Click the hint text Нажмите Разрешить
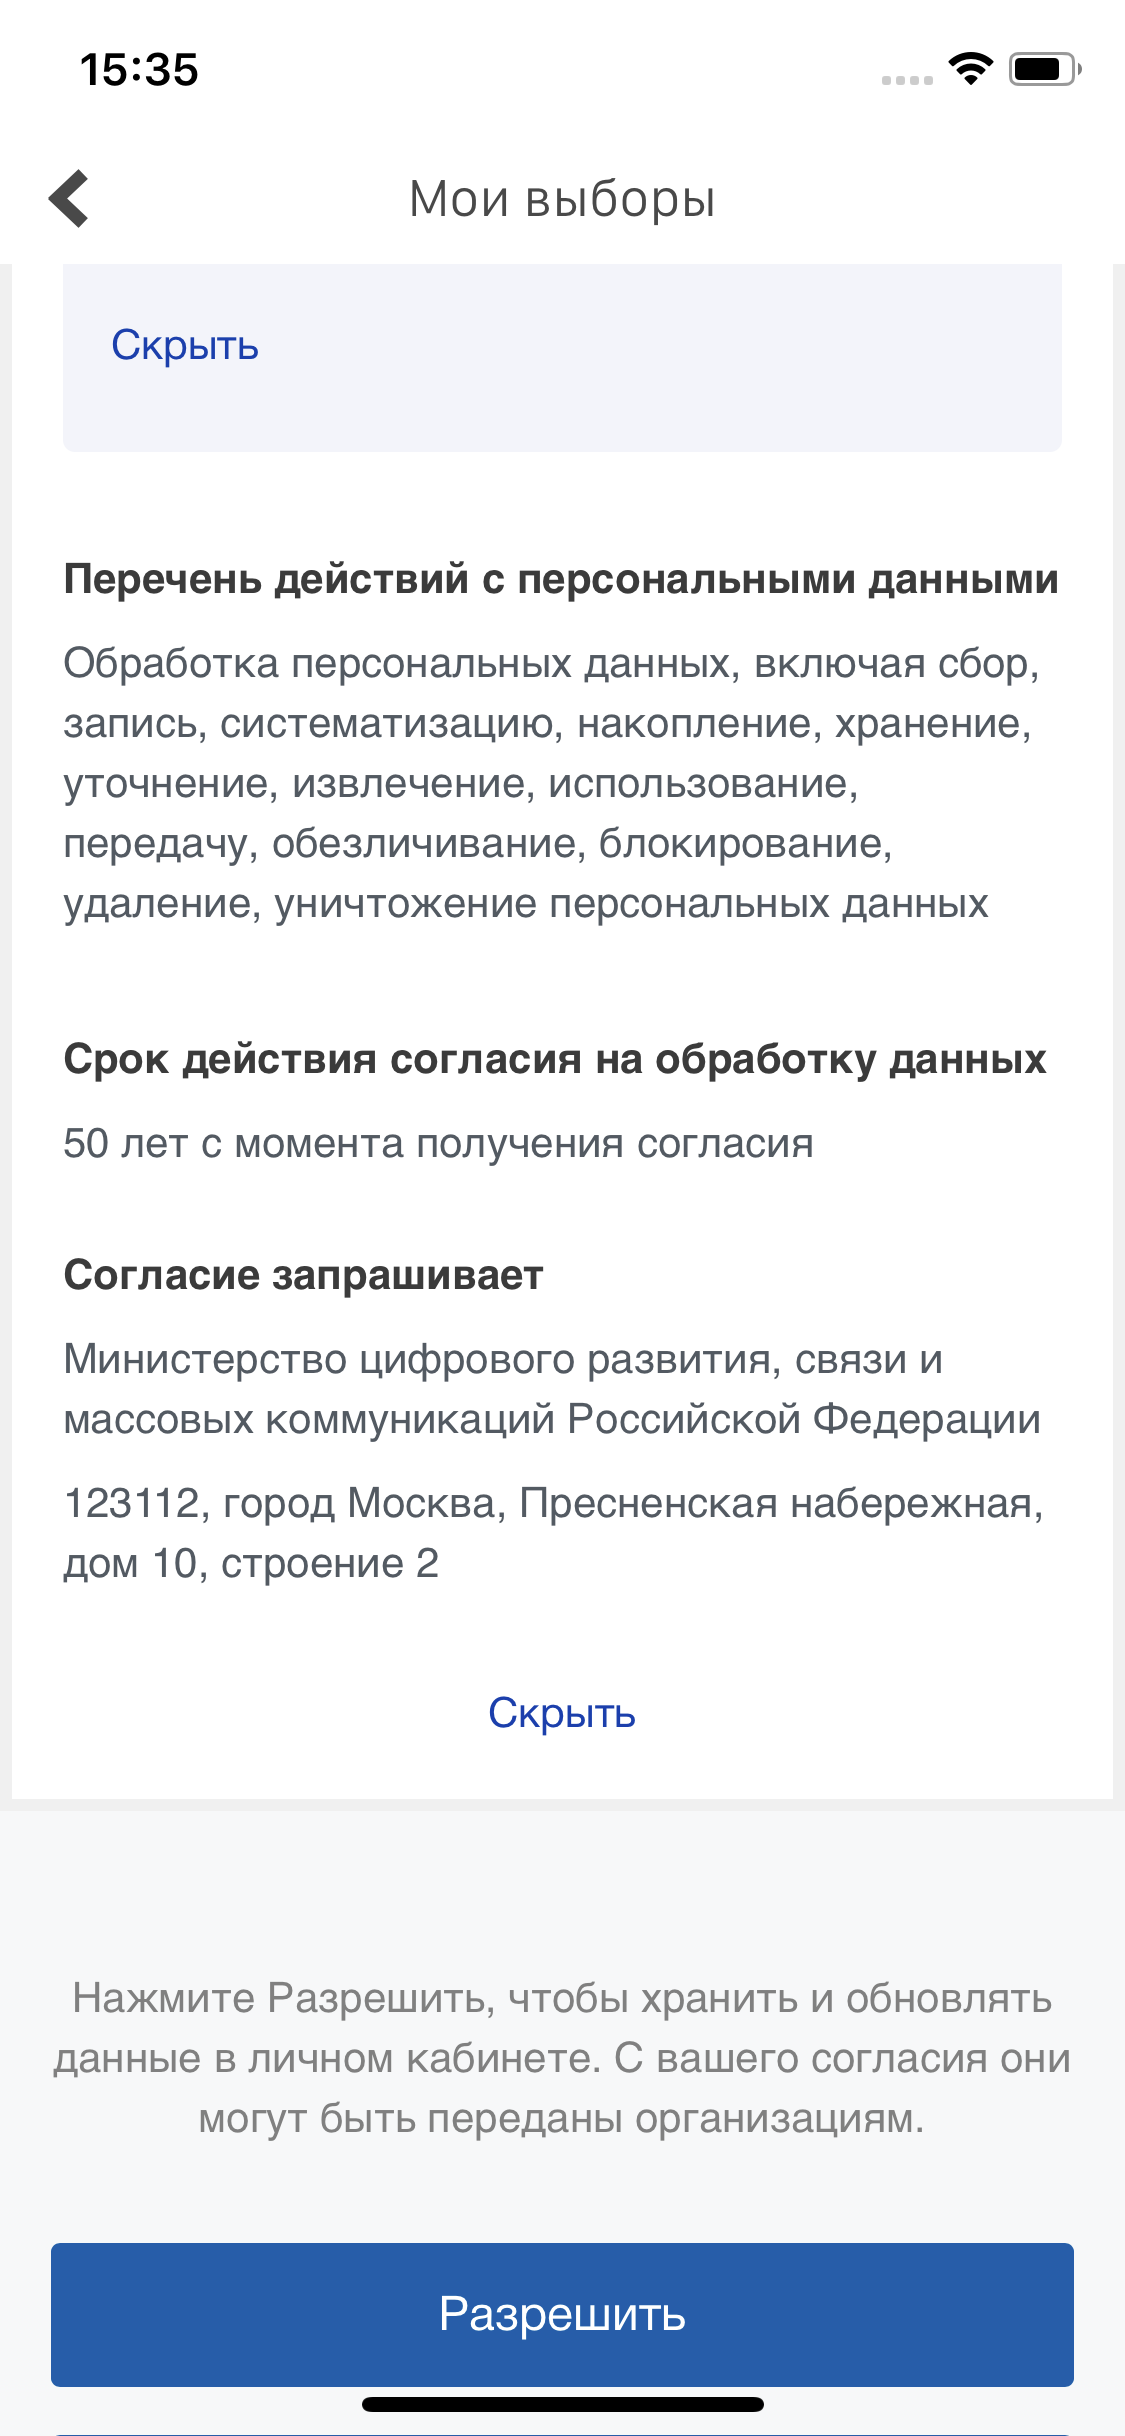The image size is (1125, 2436). (x=562, y=2058)
